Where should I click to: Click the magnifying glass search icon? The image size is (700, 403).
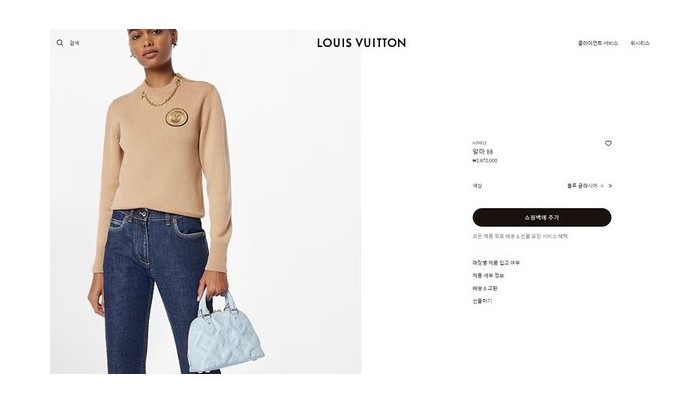click(x=60, y=43)
